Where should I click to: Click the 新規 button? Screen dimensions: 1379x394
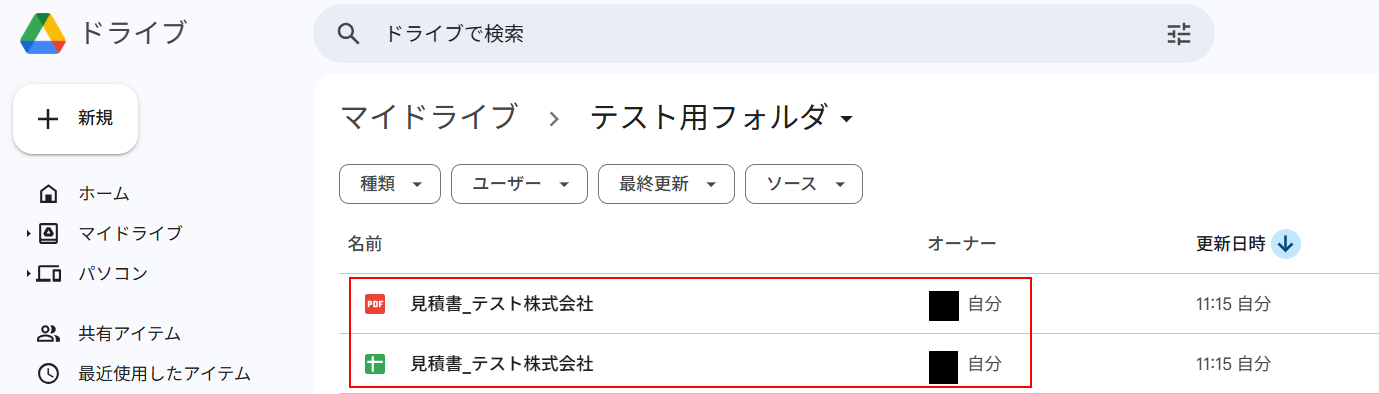click(75, 119)
